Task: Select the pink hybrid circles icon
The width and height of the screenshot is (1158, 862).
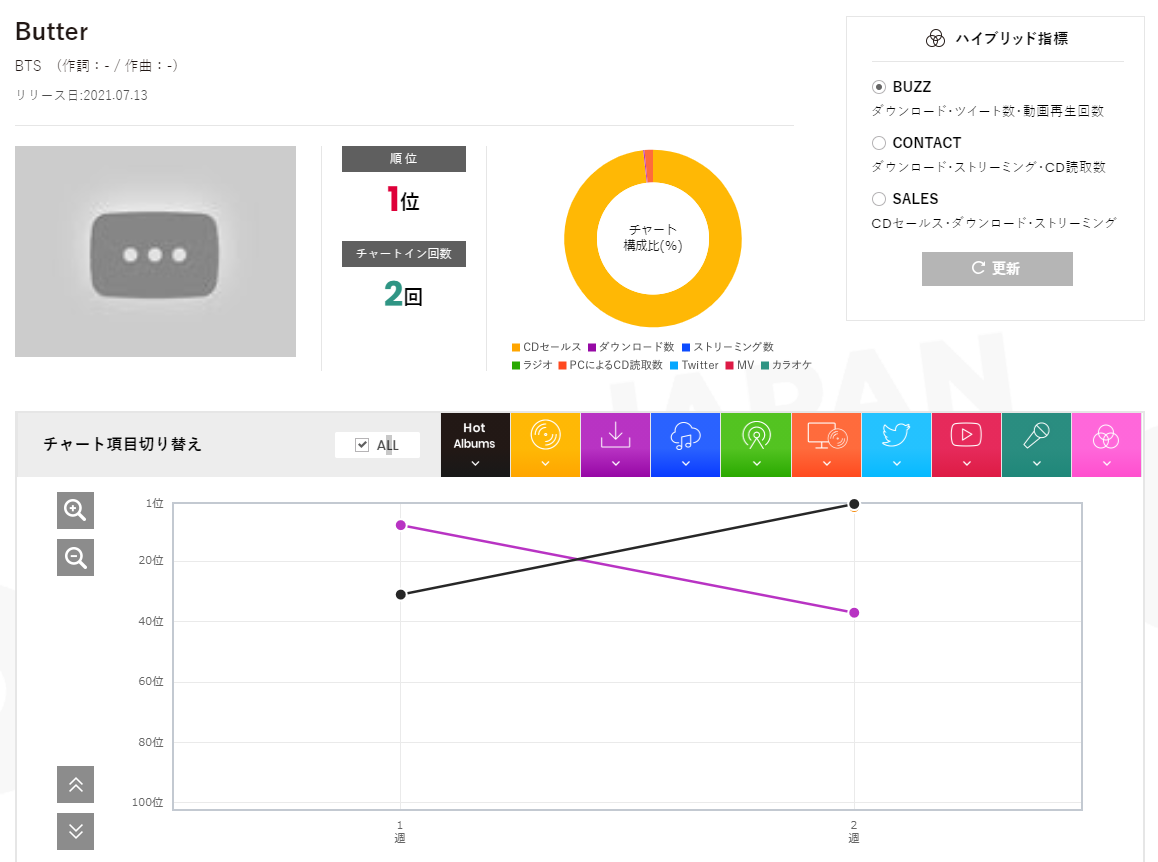Action: 1106,437
